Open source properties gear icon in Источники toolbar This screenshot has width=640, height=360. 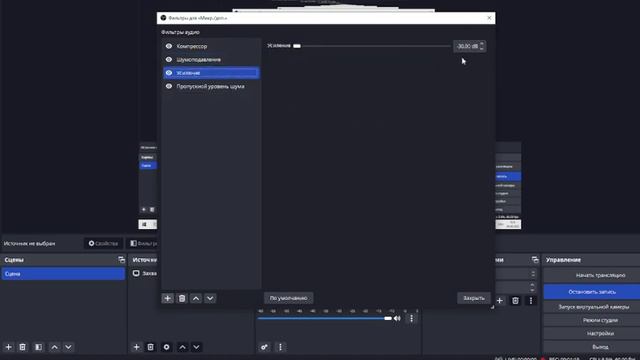coord(167,347)
